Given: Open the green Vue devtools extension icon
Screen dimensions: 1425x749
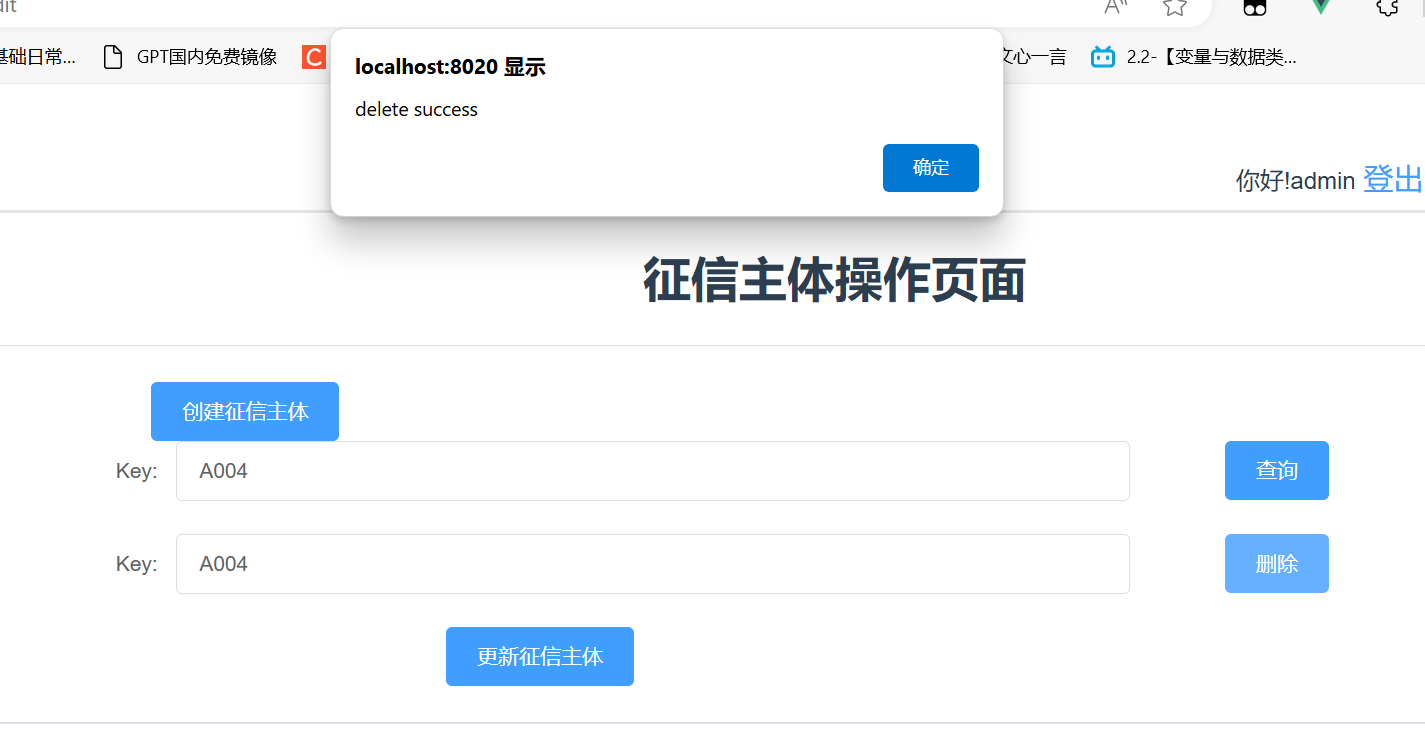Looking at the screenshot, I should (x=1321, y=6).
